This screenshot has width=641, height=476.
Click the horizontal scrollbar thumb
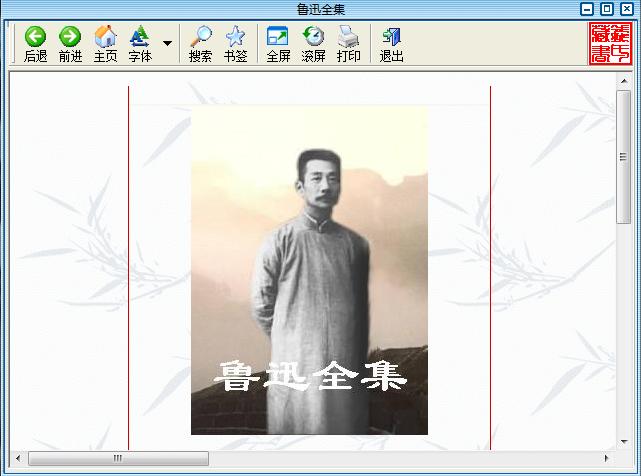(118, 459)
